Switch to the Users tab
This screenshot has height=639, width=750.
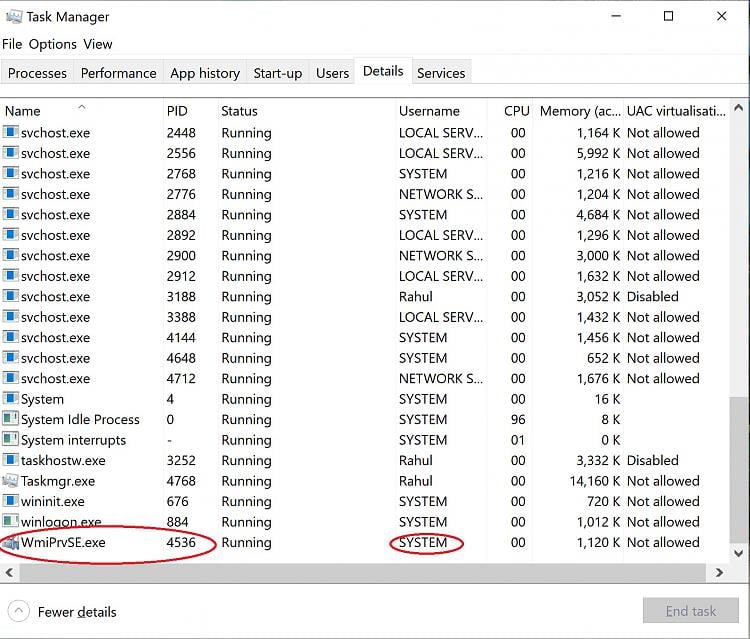point(332,73)
